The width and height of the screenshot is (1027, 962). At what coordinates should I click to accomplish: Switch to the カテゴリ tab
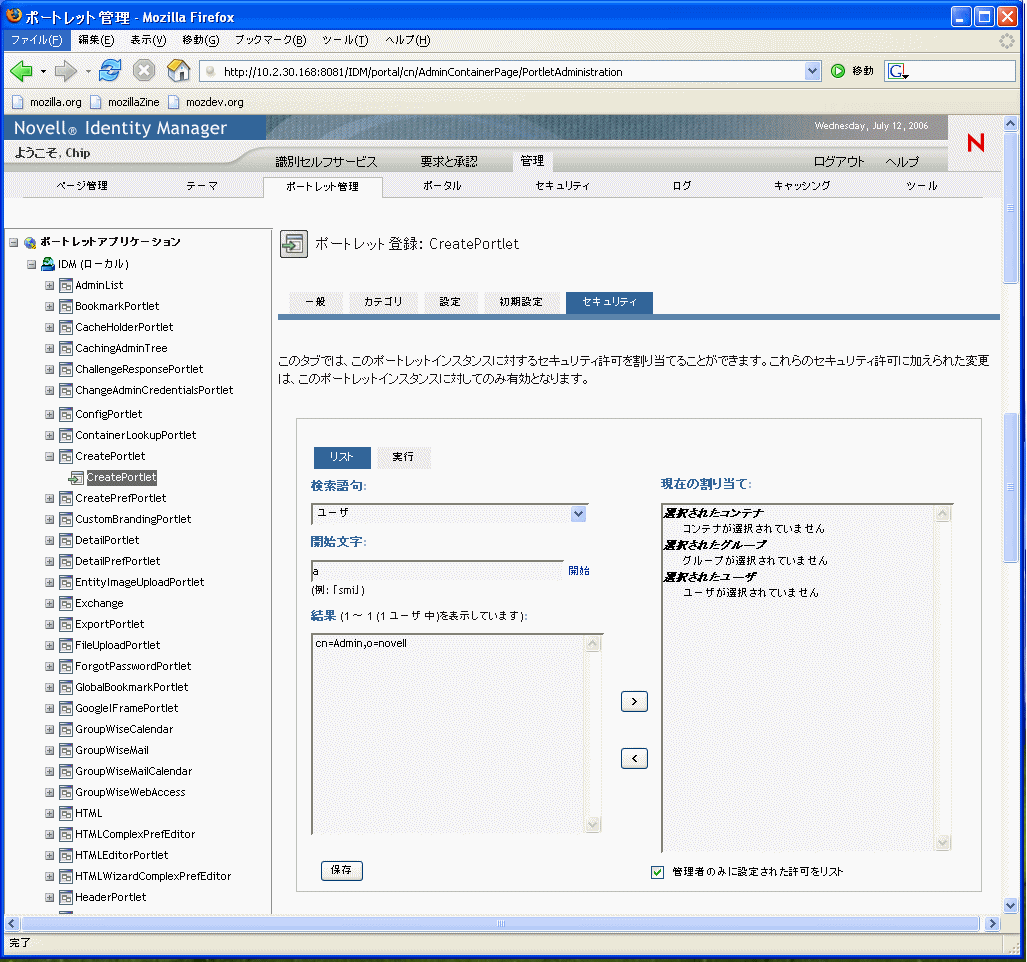(383, 302)
